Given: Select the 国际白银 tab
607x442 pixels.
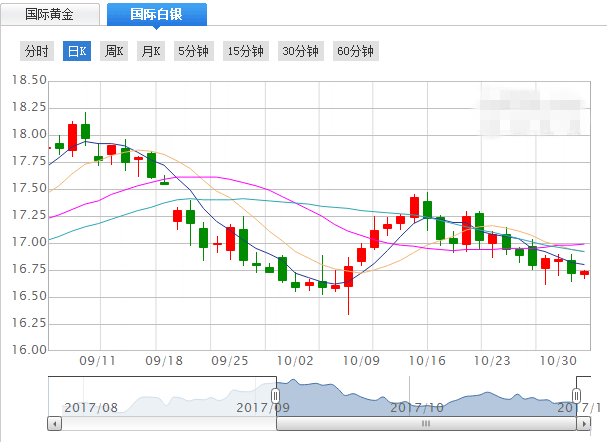Looking at the screenshot, I should [157, 15].
